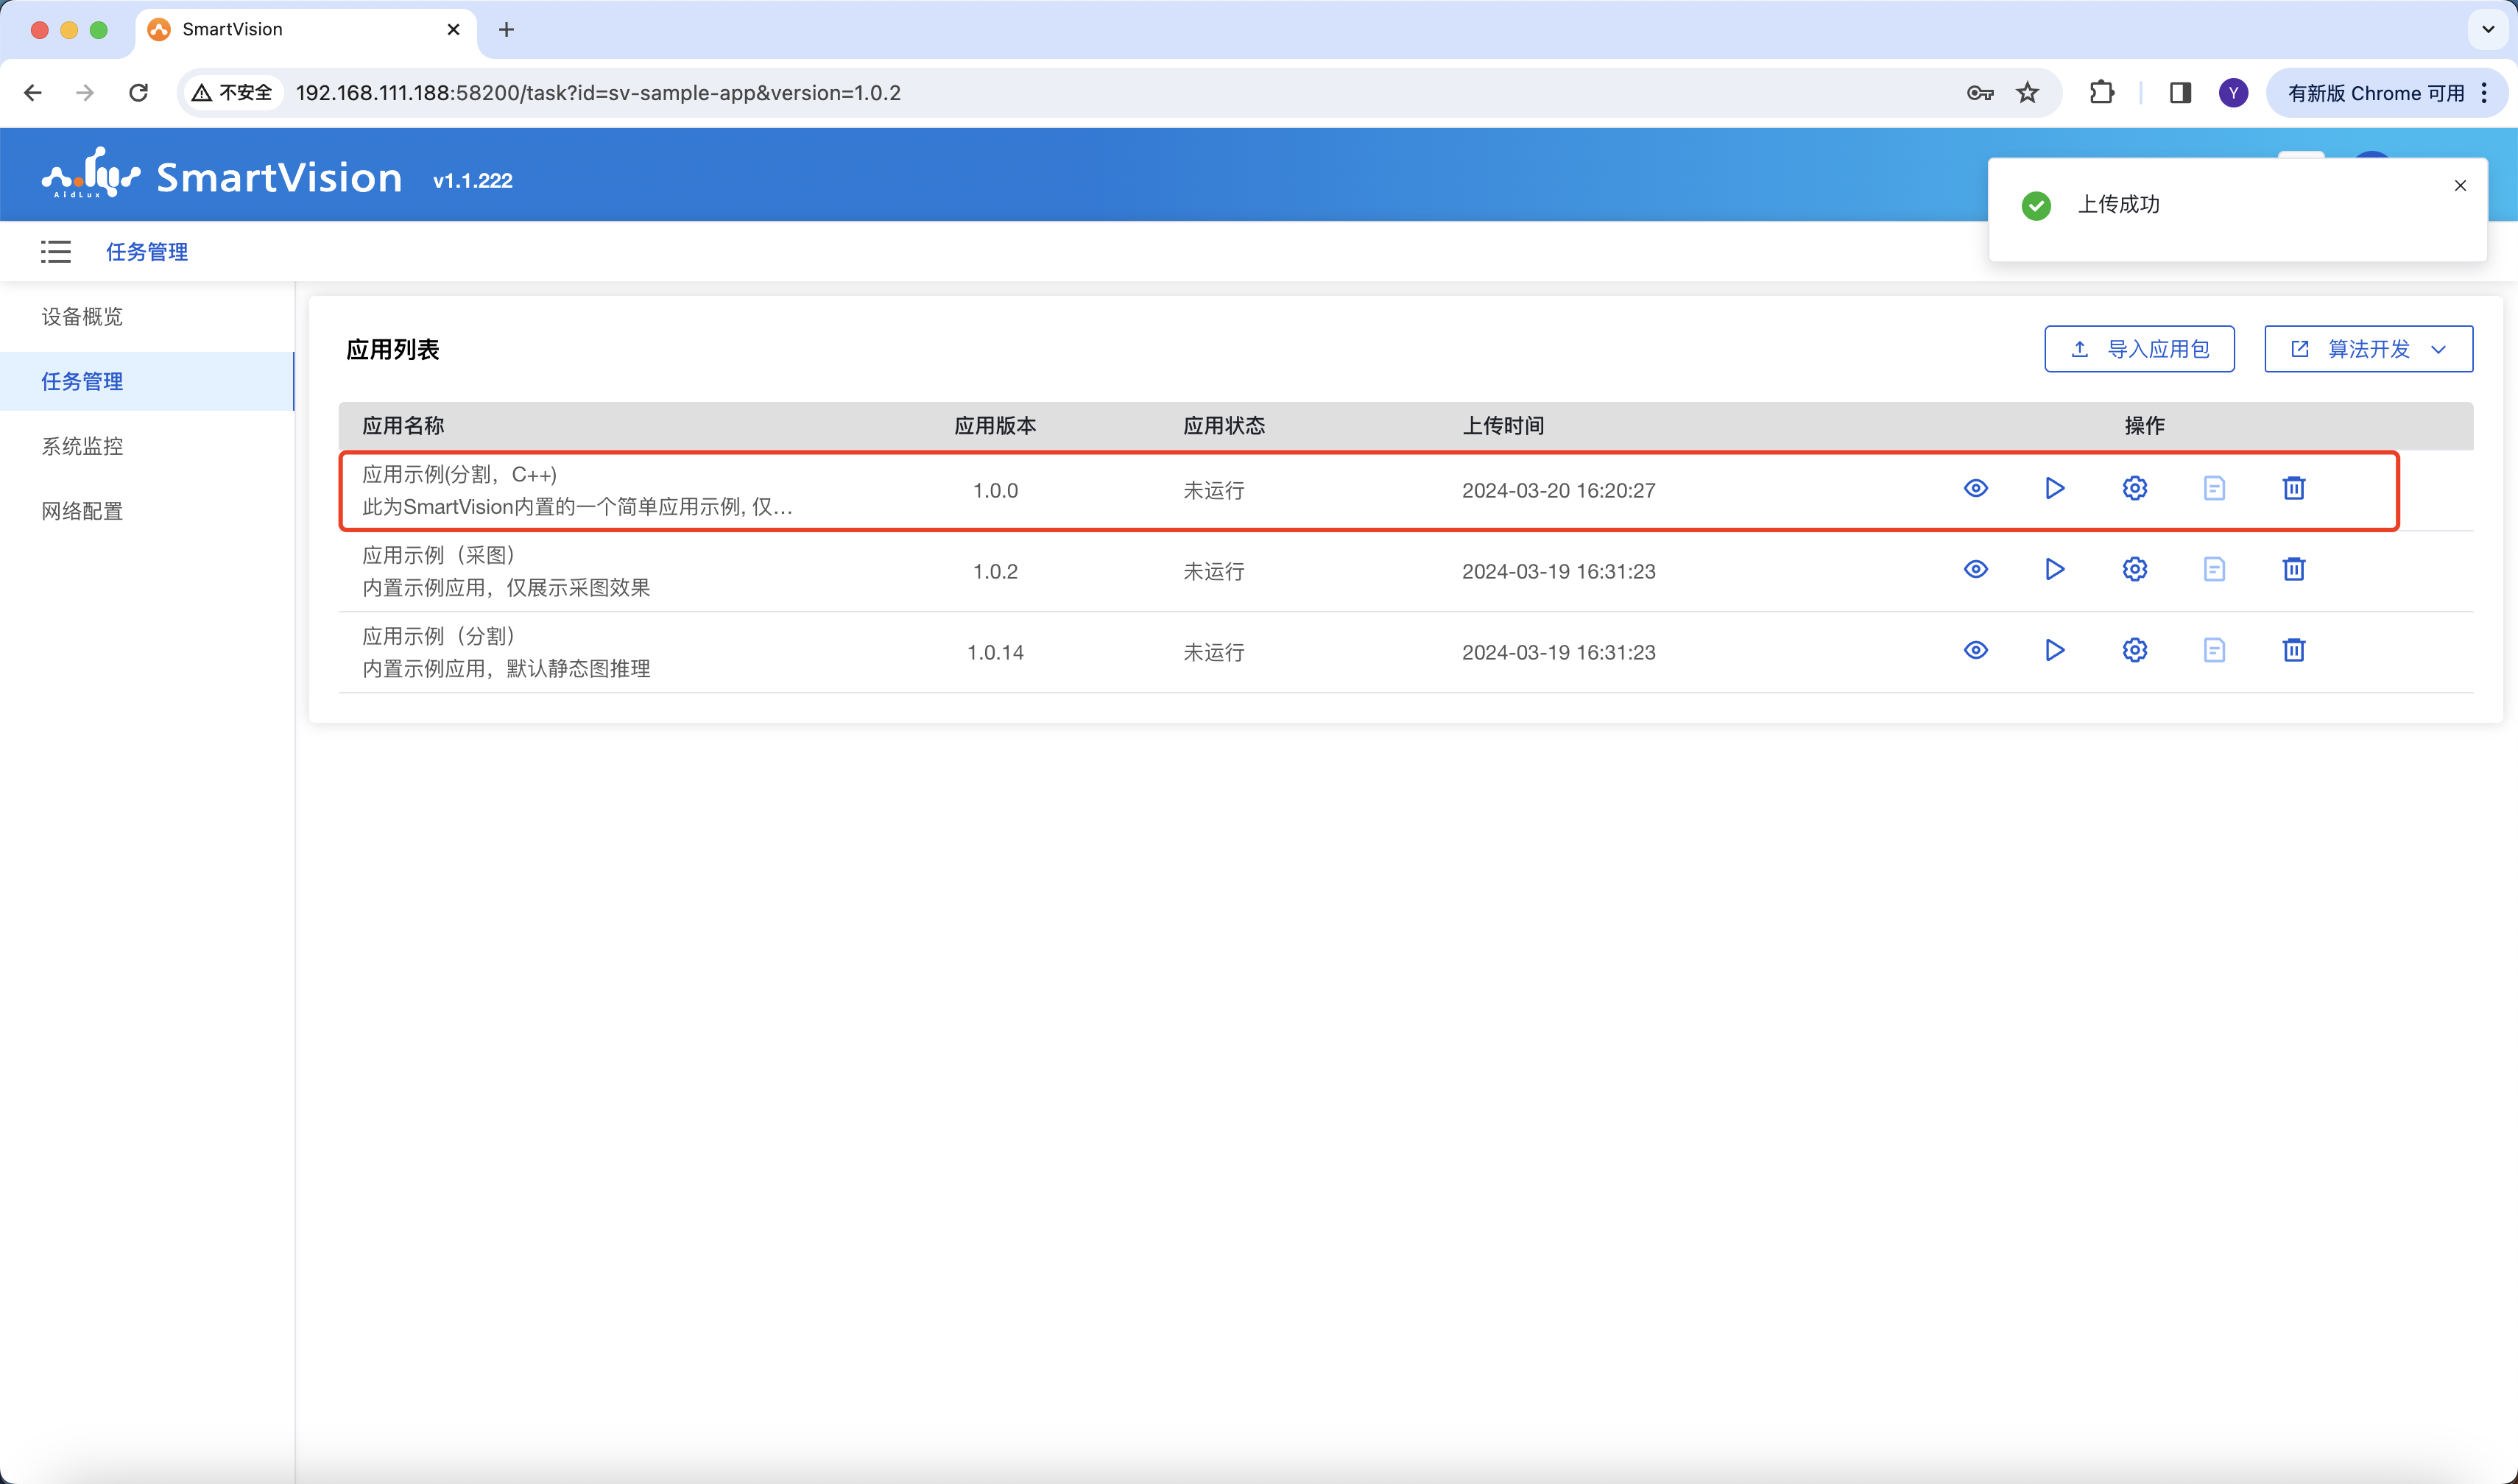
Task: Delete 应用示例（分割）version 1.0.14
Action: point(2294,650)
